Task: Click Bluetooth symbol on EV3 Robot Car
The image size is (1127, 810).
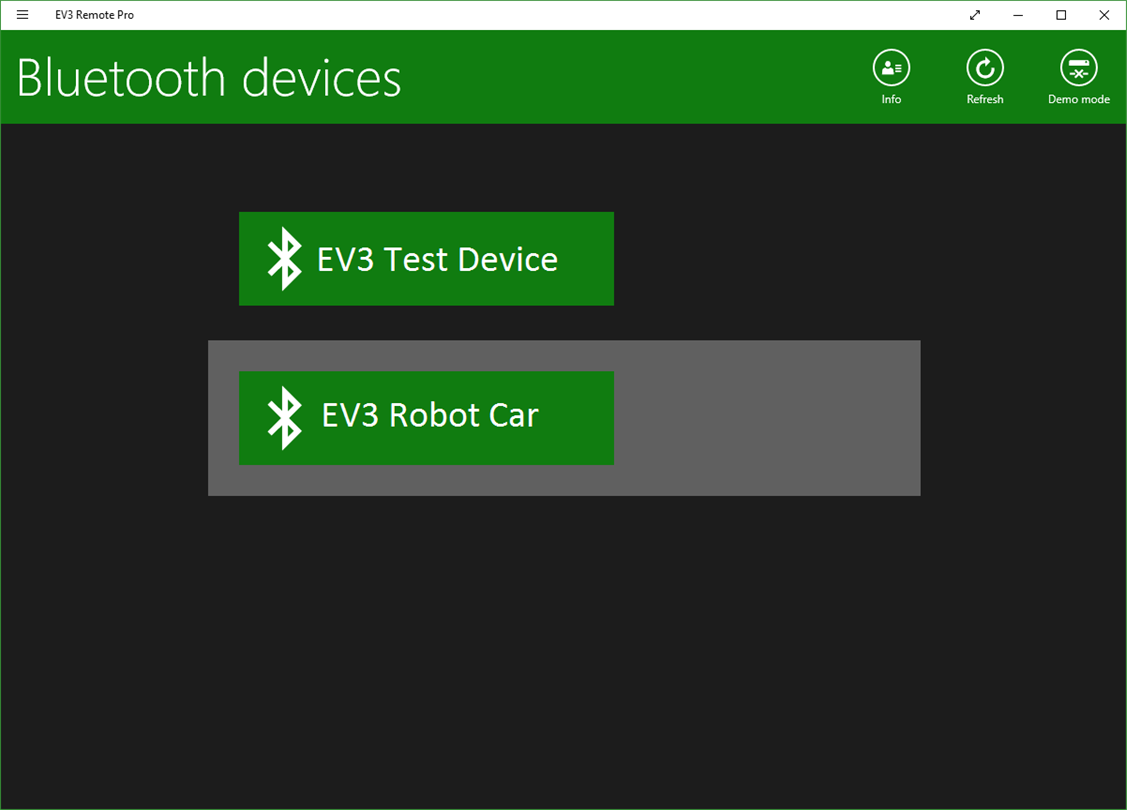Action: click(x=284, y=418)
